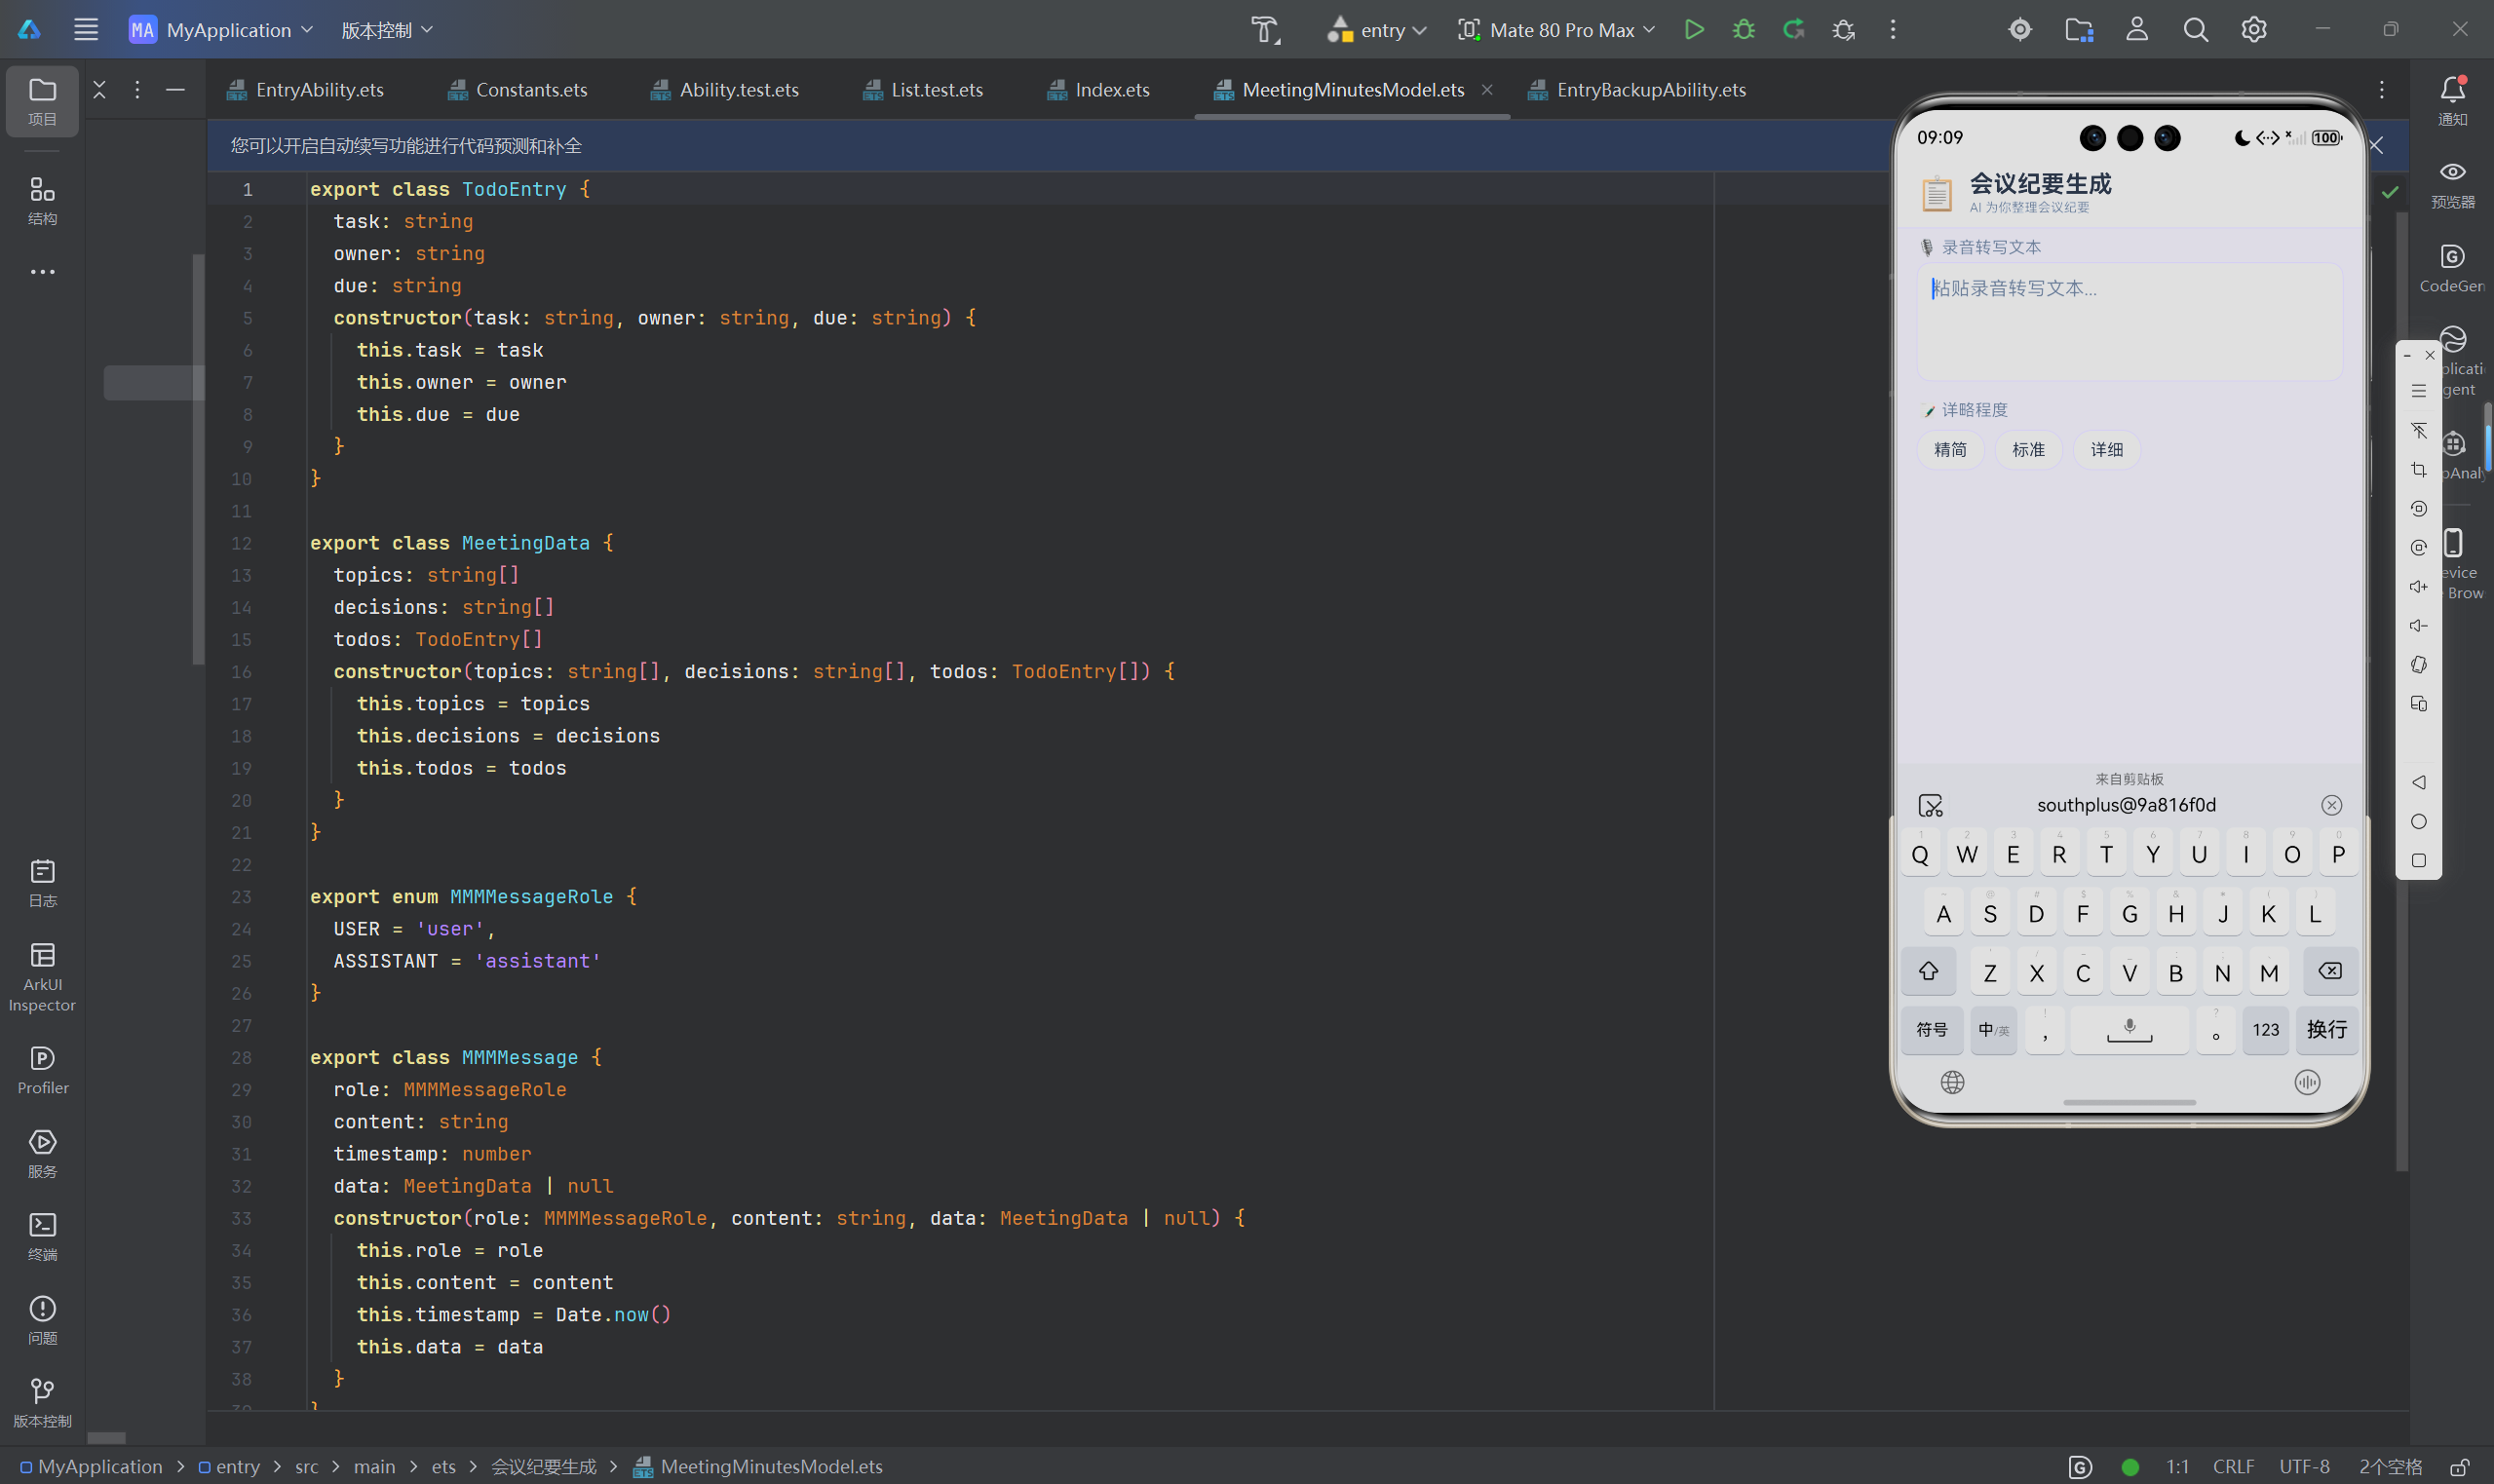2494x1484 pixels.
Task: Open the Terminal panel
Action: click(x=42, y=1236)
